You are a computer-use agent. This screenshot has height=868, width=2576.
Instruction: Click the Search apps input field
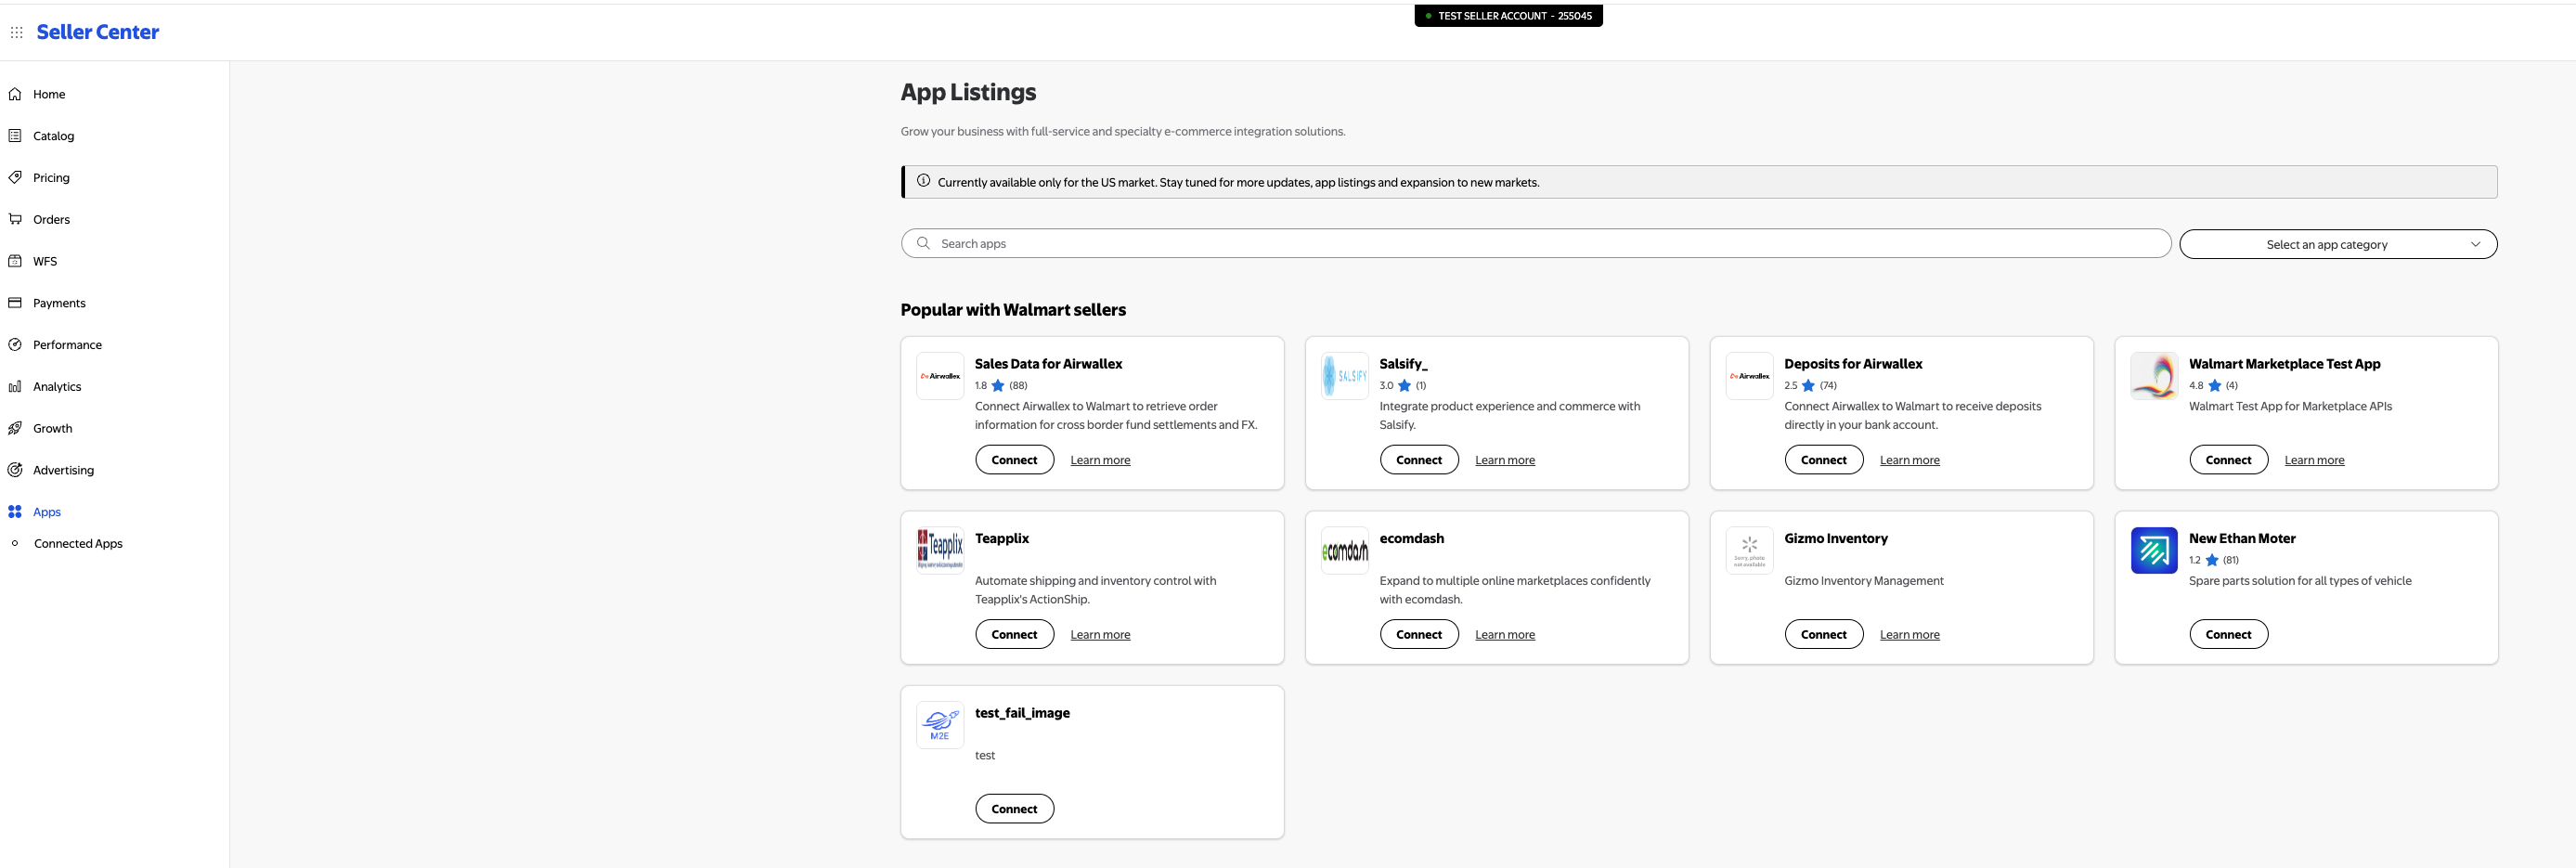click(x=1536, y=243)
